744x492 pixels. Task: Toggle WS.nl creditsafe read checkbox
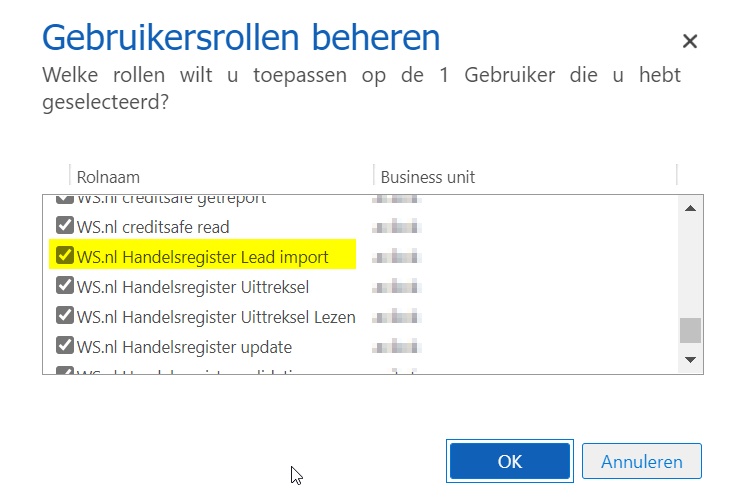[65, 227]
